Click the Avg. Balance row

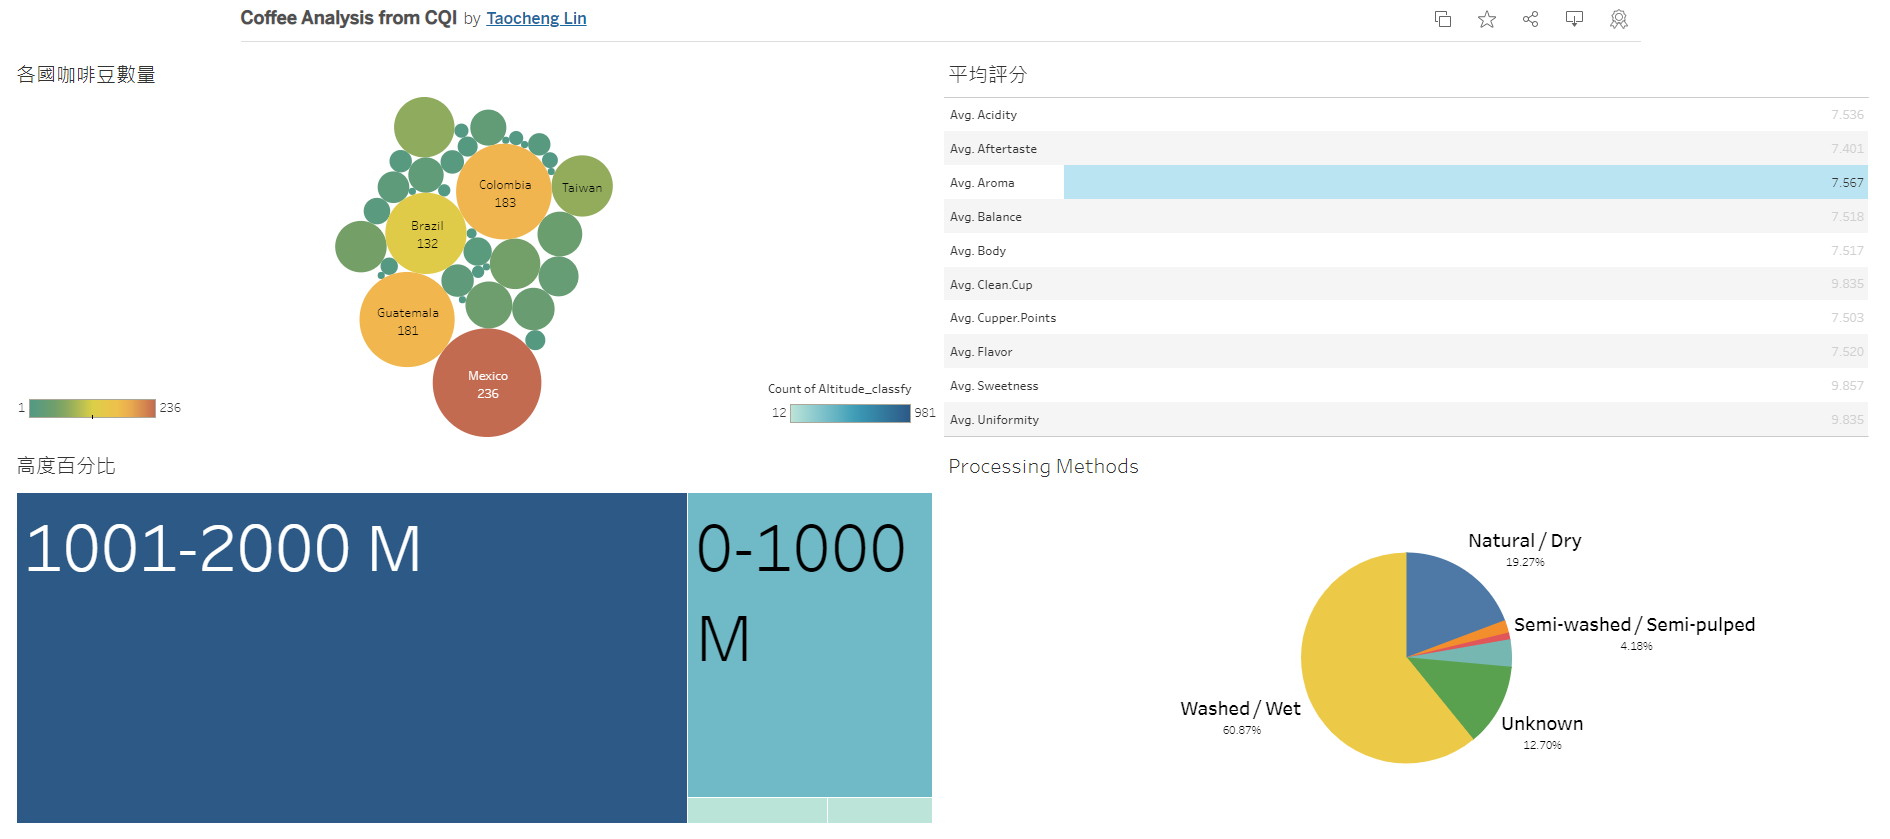(1405, 216)
